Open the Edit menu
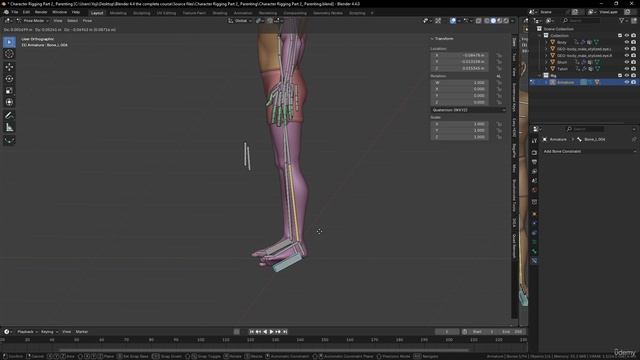 (x=26, y=12)
